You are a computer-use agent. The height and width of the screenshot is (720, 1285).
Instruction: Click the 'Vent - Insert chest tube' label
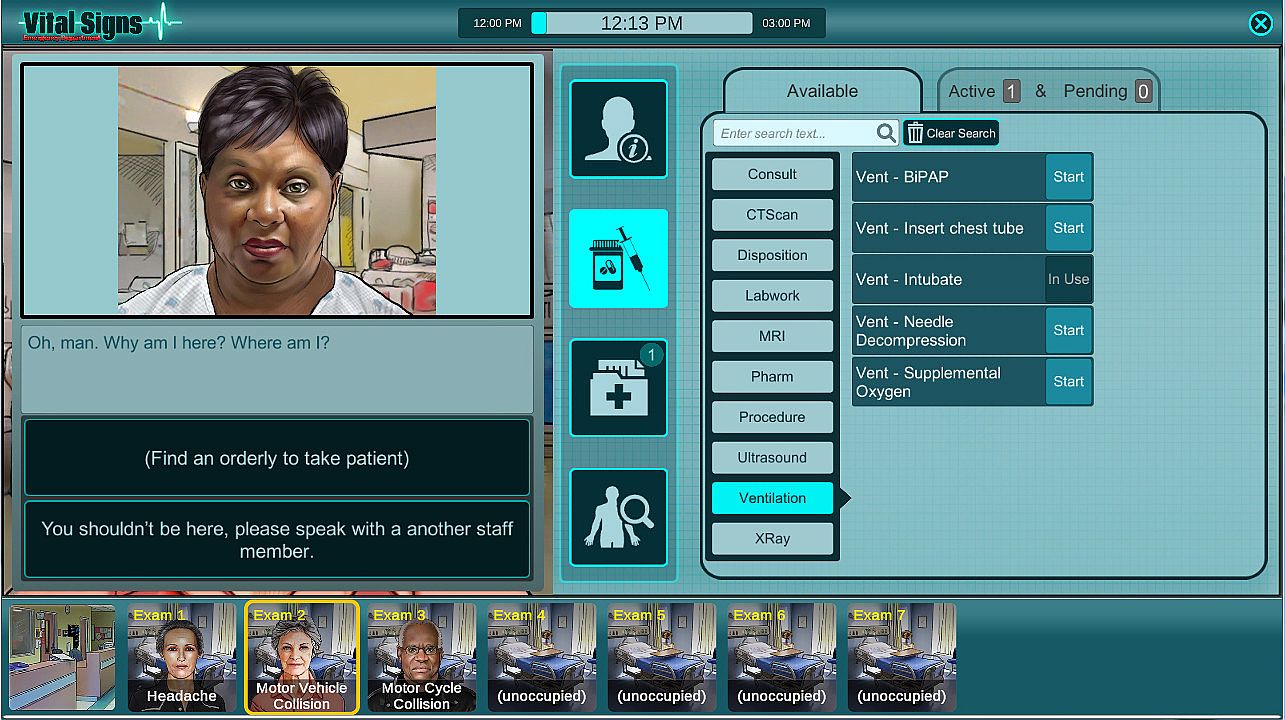click(940, 228)
